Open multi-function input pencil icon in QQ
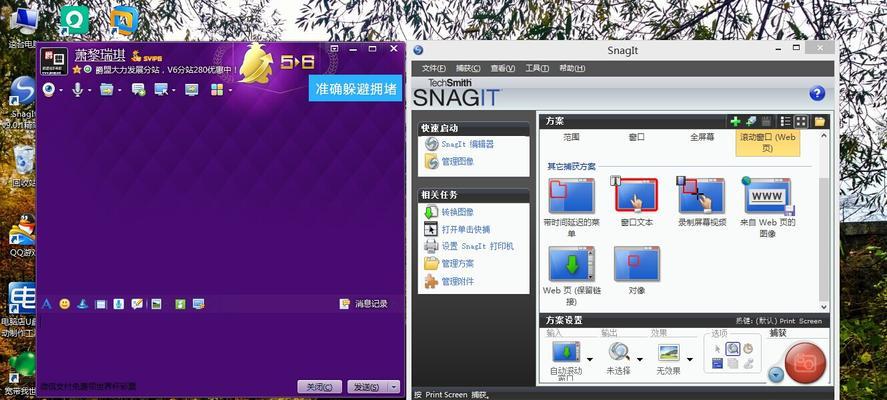887x400 pixels. click(137, 304)
